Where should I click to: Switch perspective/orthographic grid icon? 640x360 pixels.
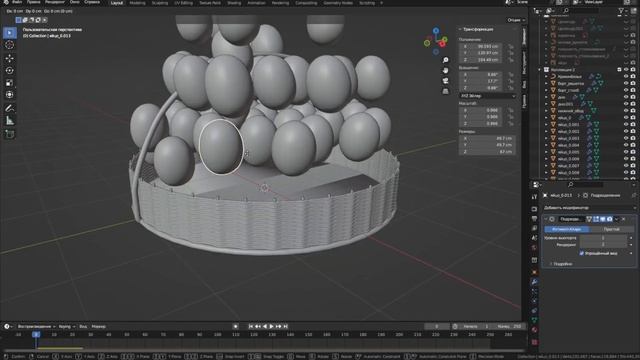(x=445, y=91)
